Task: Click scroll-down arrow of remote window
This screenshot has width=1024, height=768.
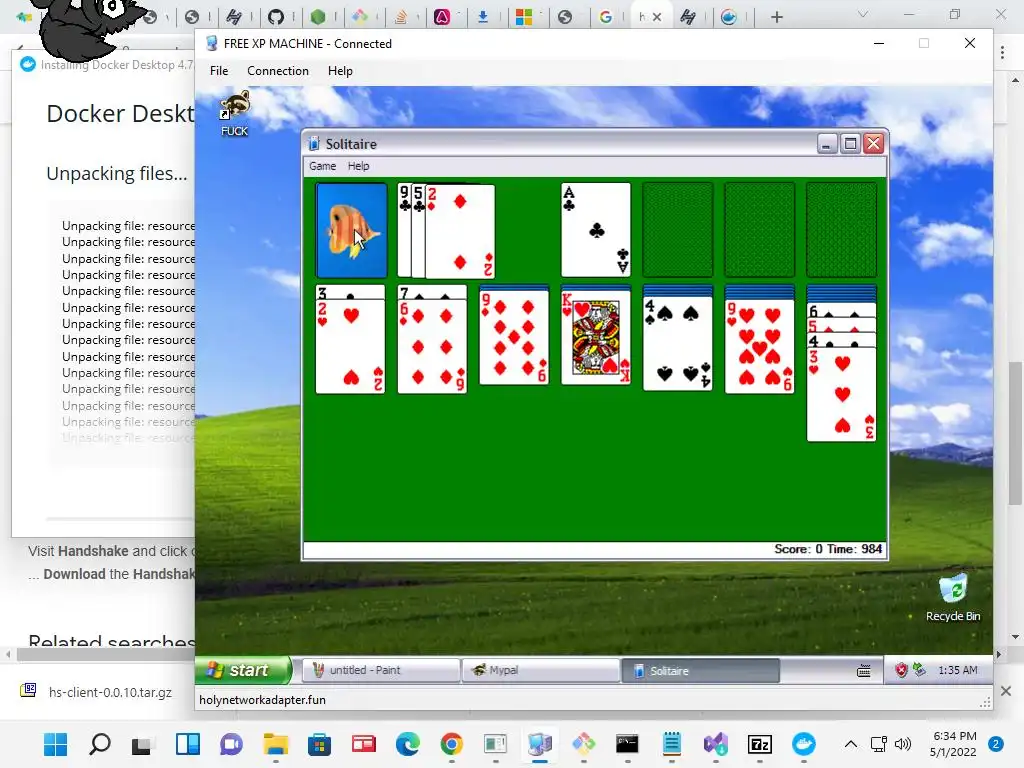Action: tap(1014, 637)
